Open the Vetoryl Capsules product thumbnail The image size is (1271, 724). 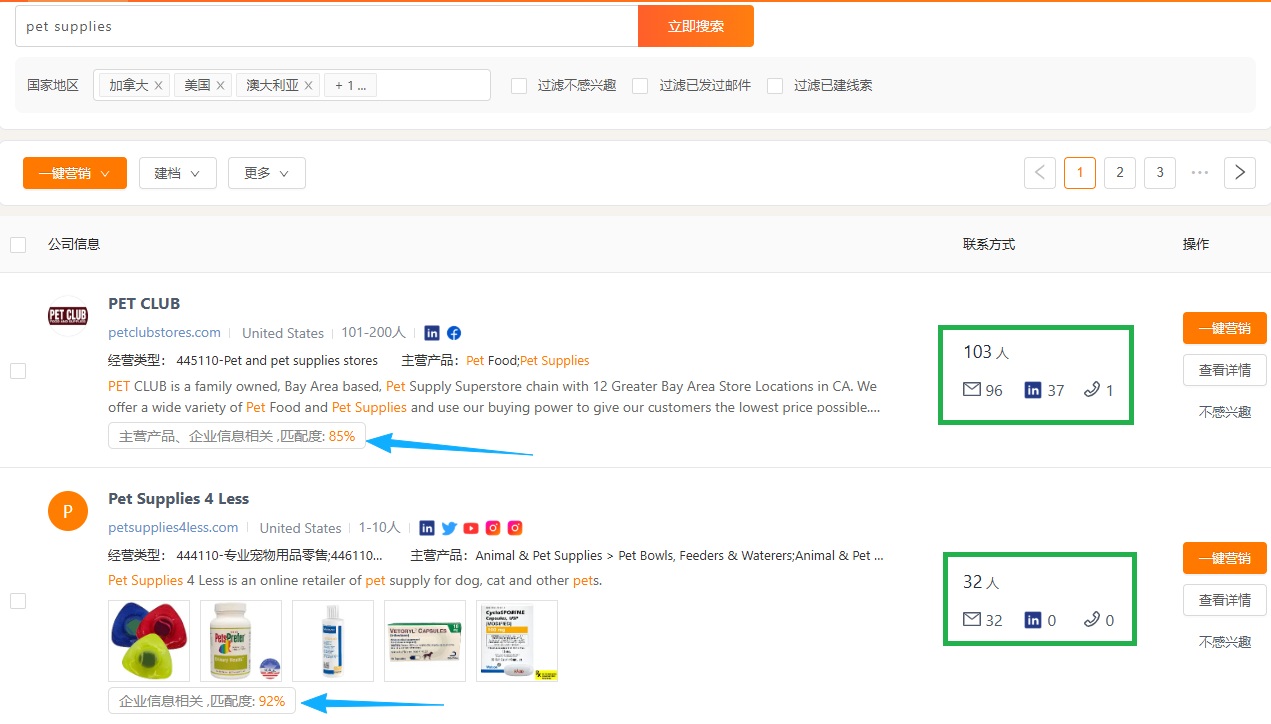click(x=425, y=641)
